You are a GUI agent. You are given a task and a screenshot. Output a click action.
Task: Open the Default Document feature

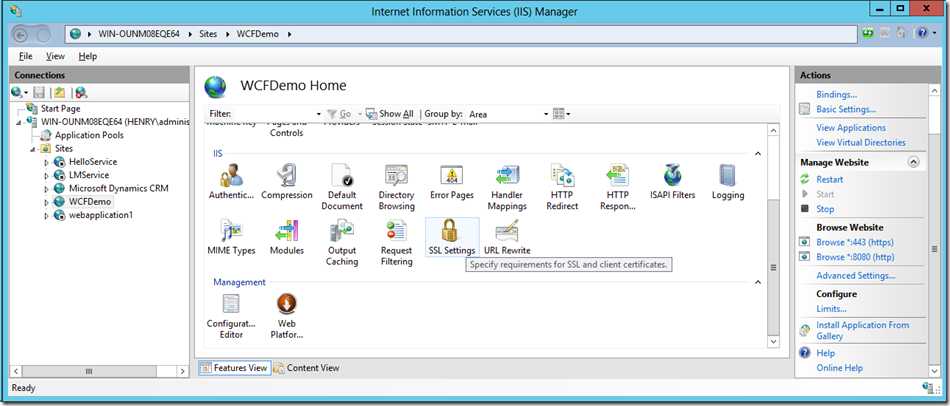pos(342,187)
